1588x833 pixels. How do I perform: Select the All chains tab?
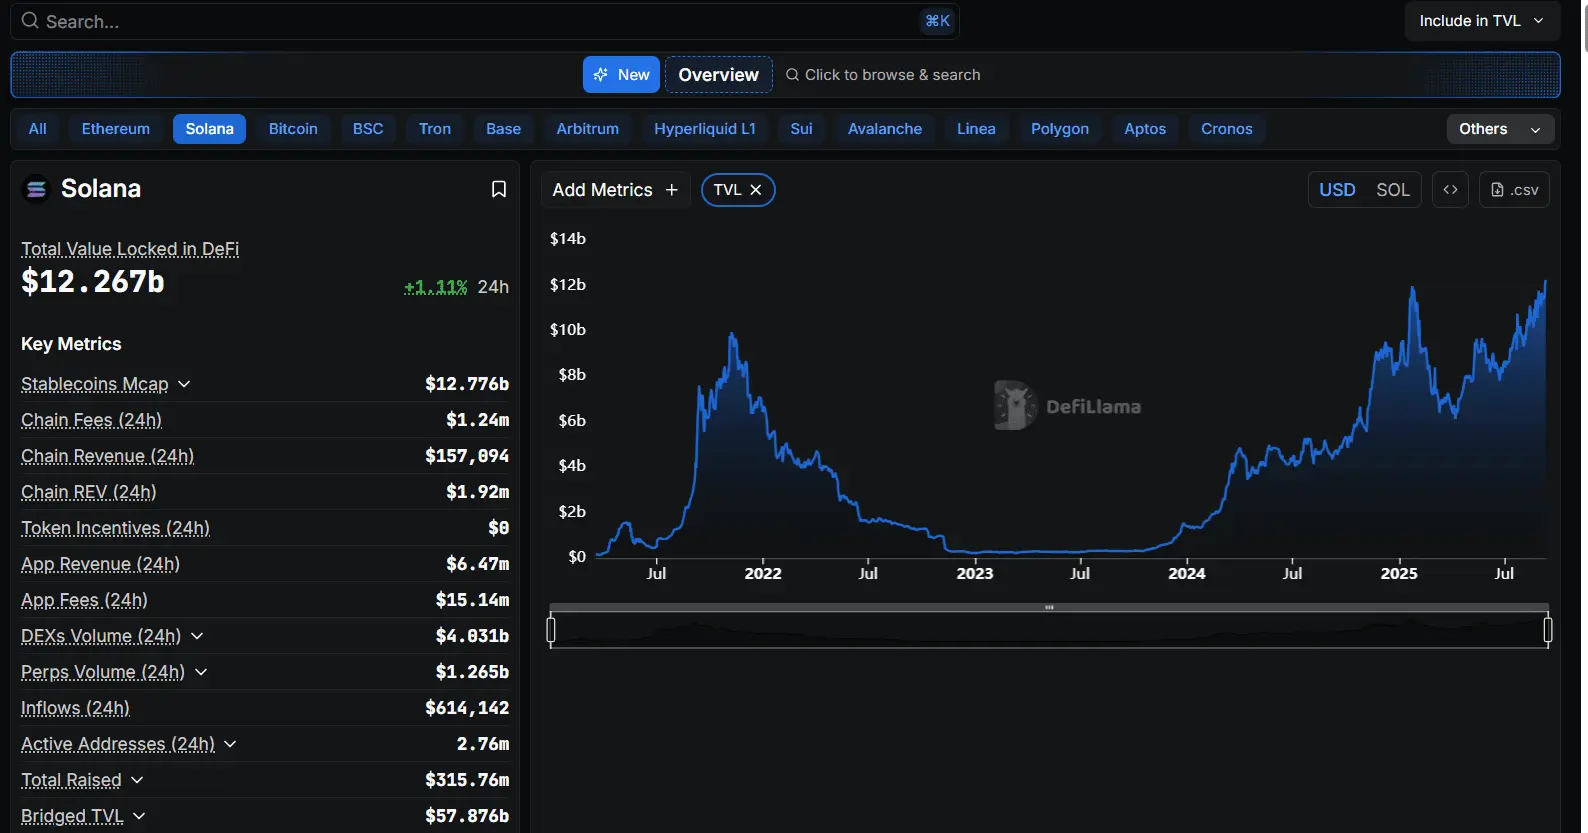[x=38, y=129]
